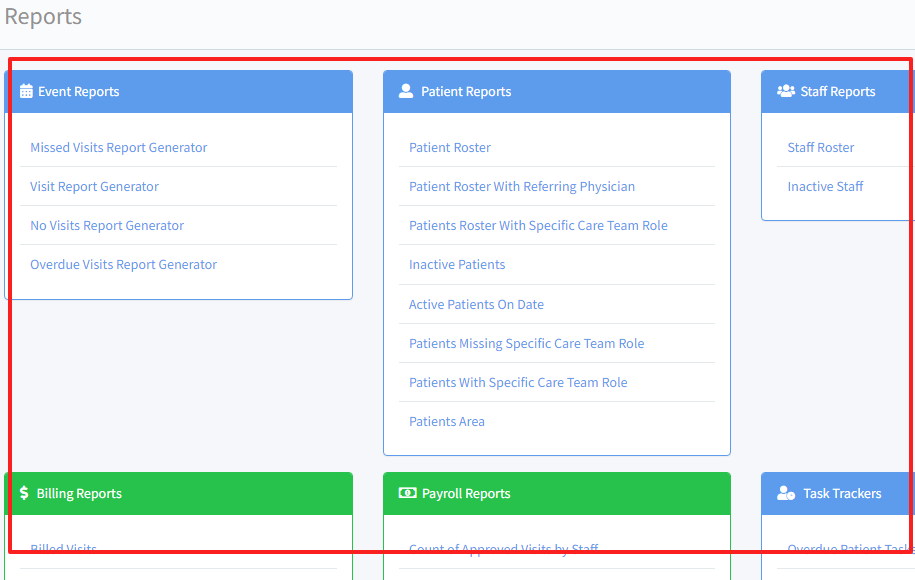The image size is (915, 580).
Task: Open Patient Roster With Referring Physician
Action: click(522, 187)
